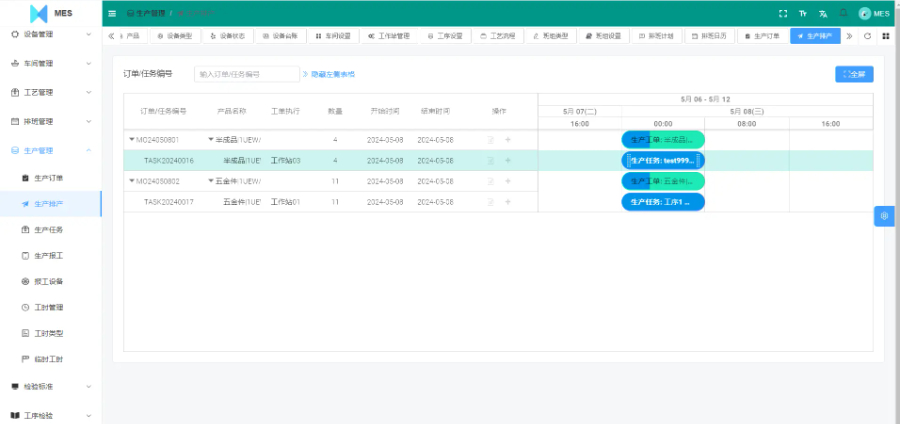Click edit icon in the MO24050801 row

click(491, 140)
